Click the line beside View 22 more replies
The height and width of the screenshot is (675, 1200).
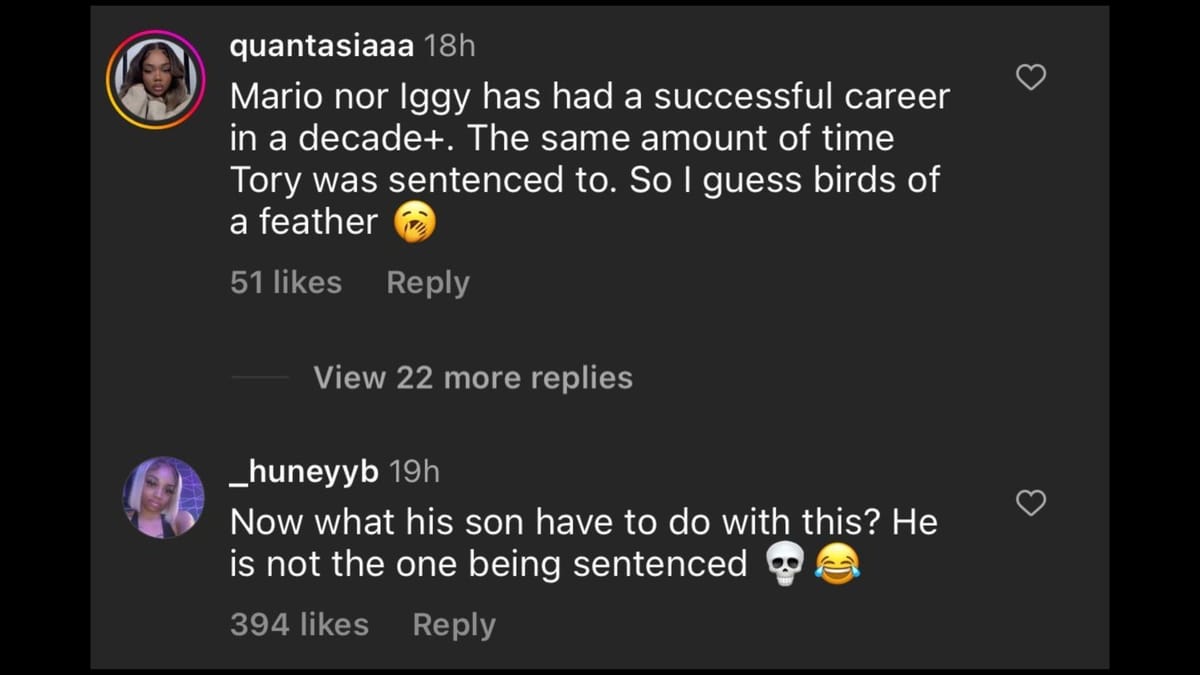[x=260, y=378]
